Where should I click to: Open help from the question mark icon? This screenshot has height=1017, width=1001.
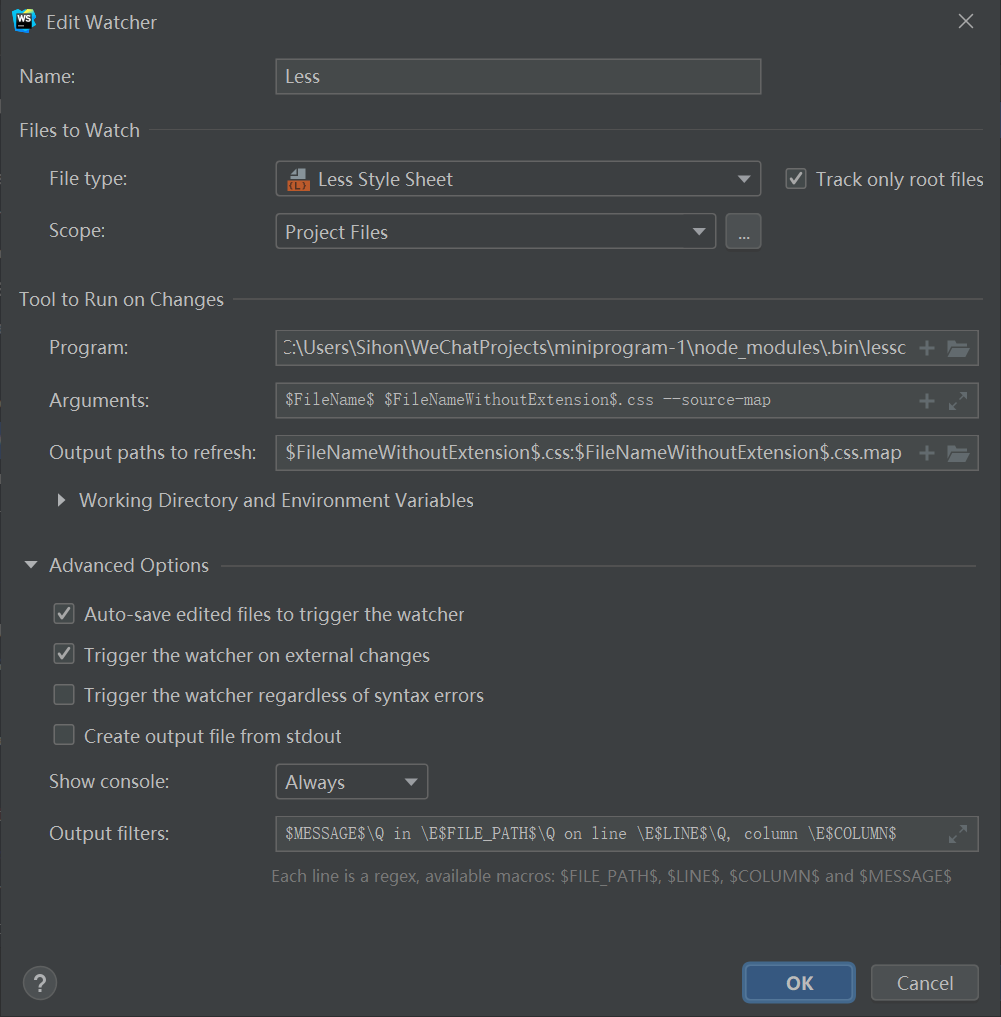39,983
